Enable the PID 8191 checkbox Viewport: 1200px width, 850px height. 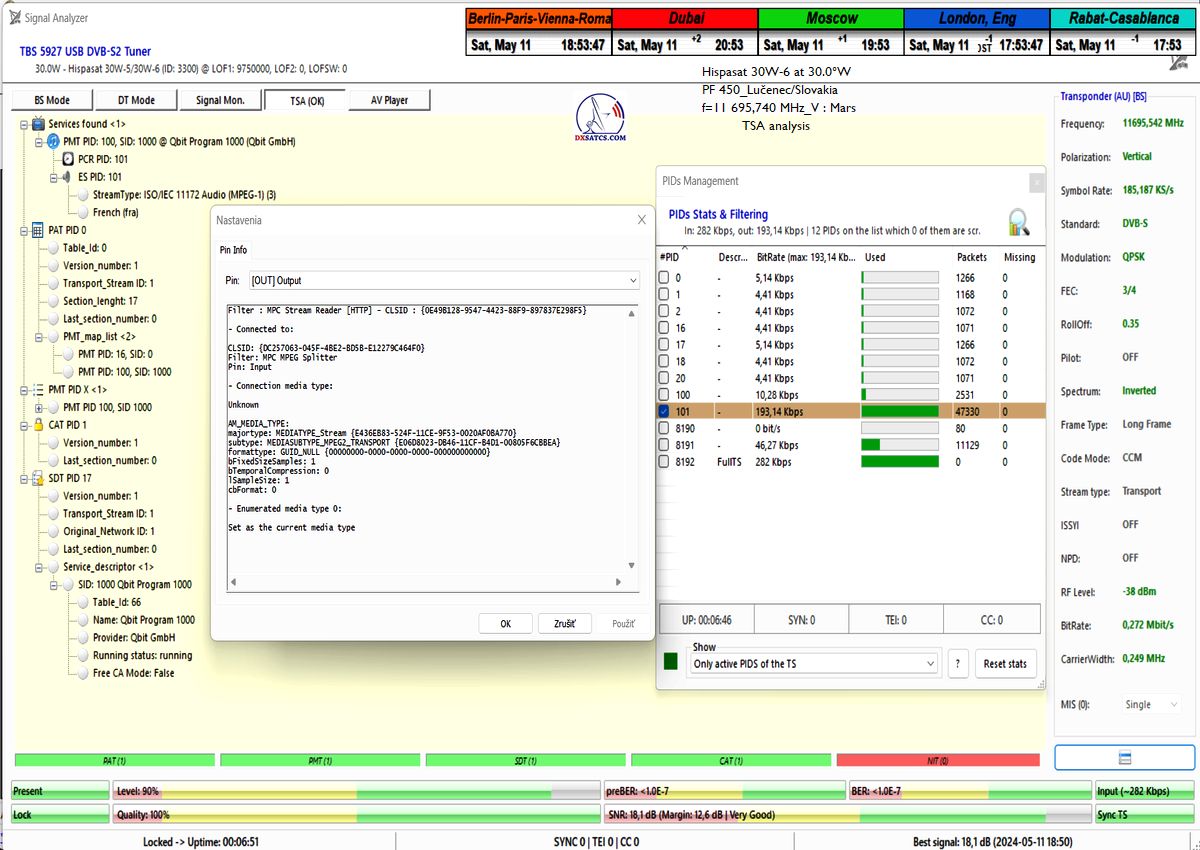click(664, 445)
